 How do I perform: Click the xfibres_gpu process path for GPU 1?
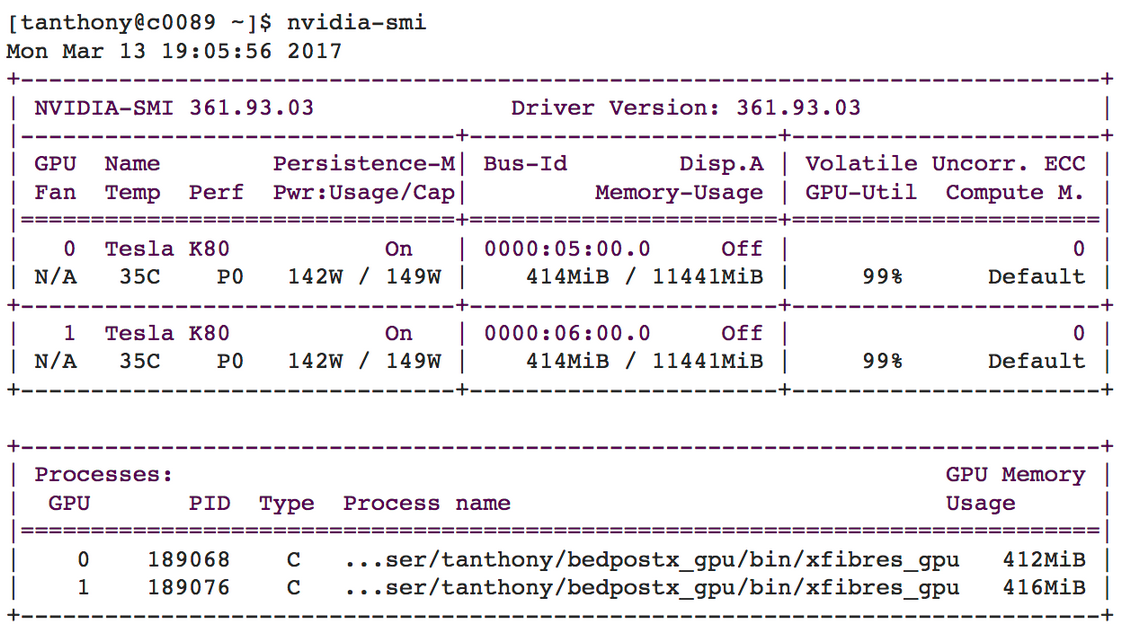coord(651,588)
